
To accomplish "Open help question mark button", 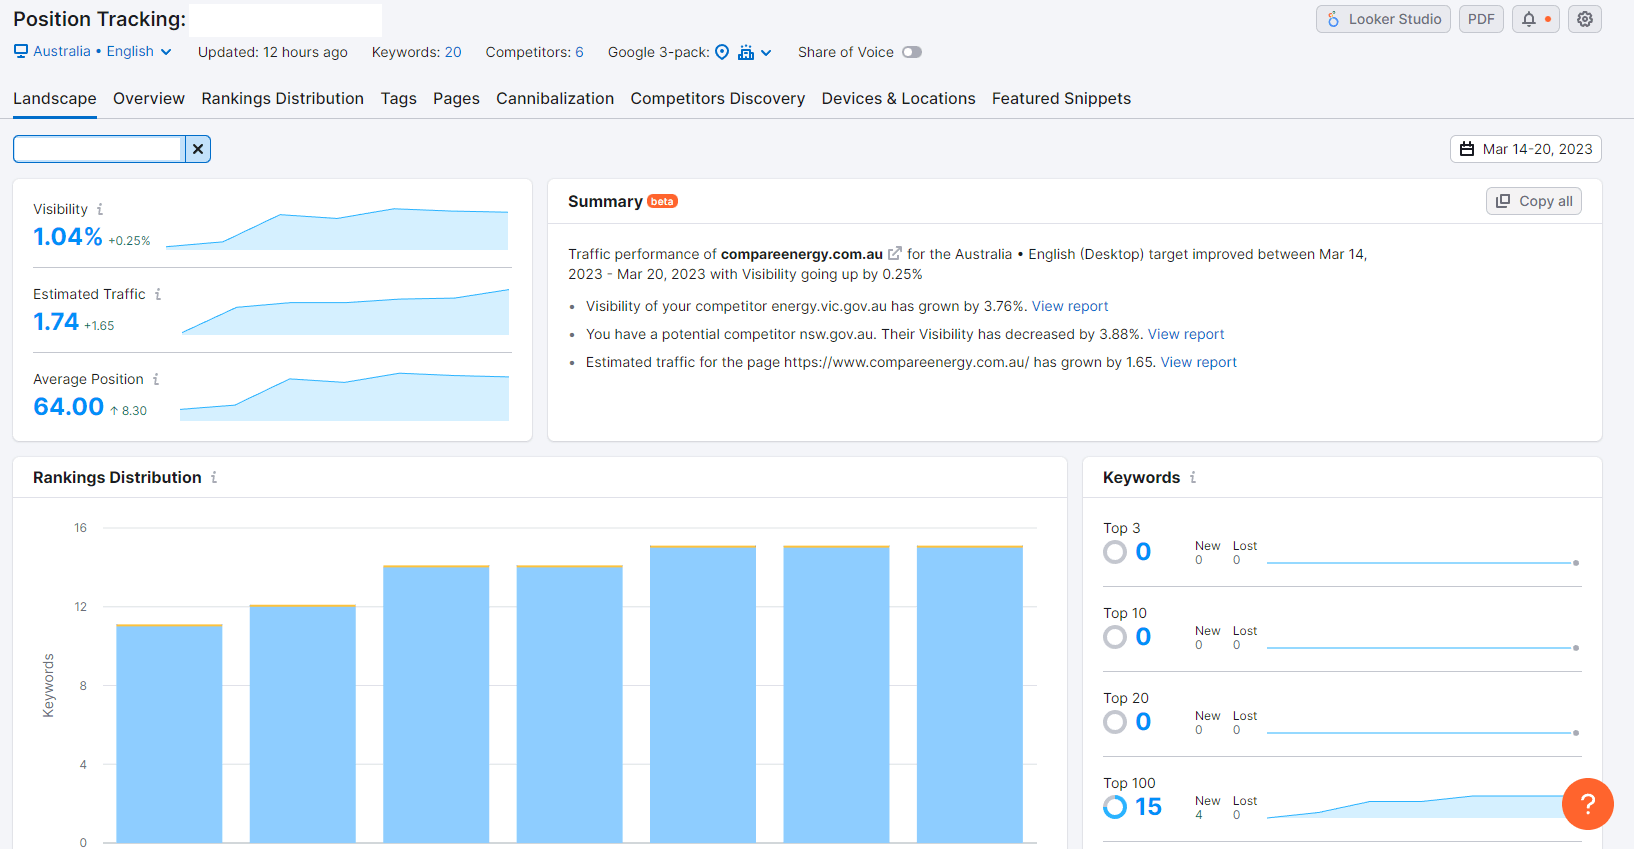I will coord(1588,804).
